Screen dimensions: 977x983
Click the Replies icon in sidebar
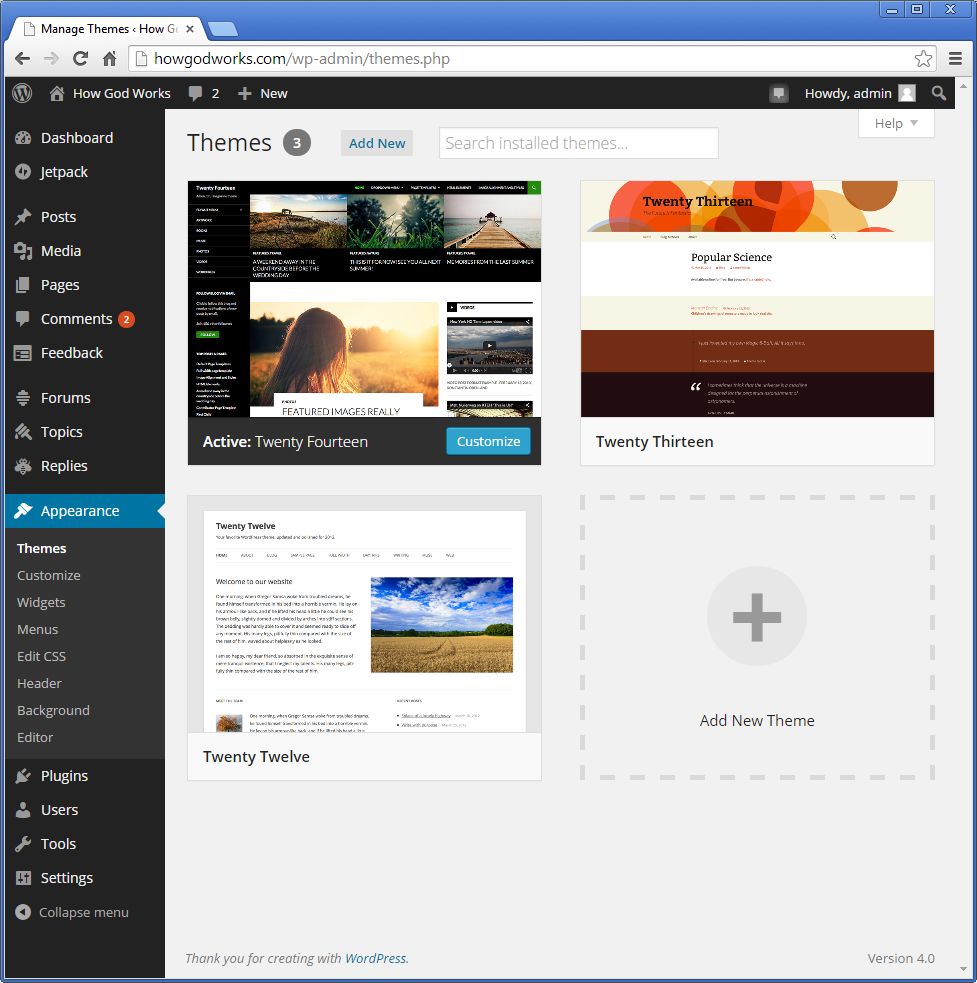point(23,466)
